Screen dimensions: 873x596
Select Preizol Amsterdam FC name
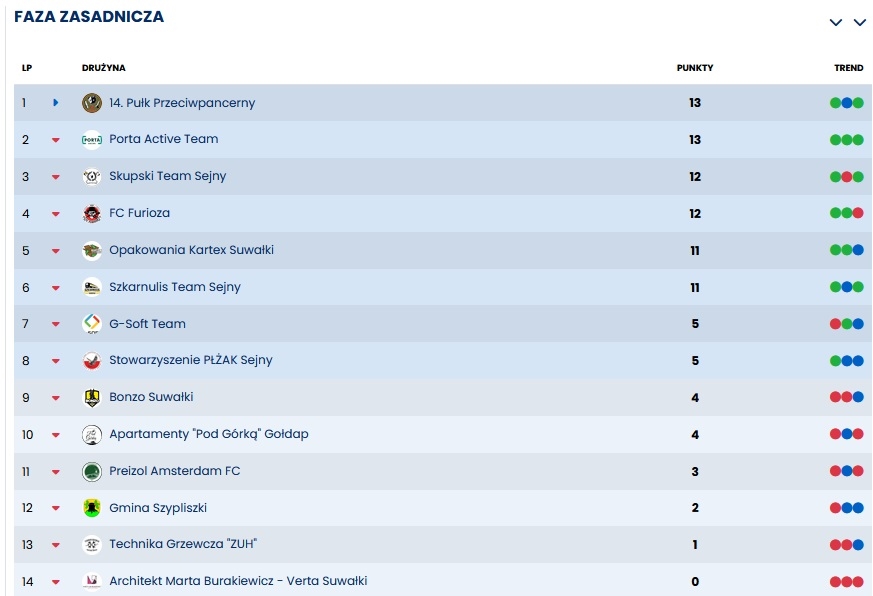(175, 471)
